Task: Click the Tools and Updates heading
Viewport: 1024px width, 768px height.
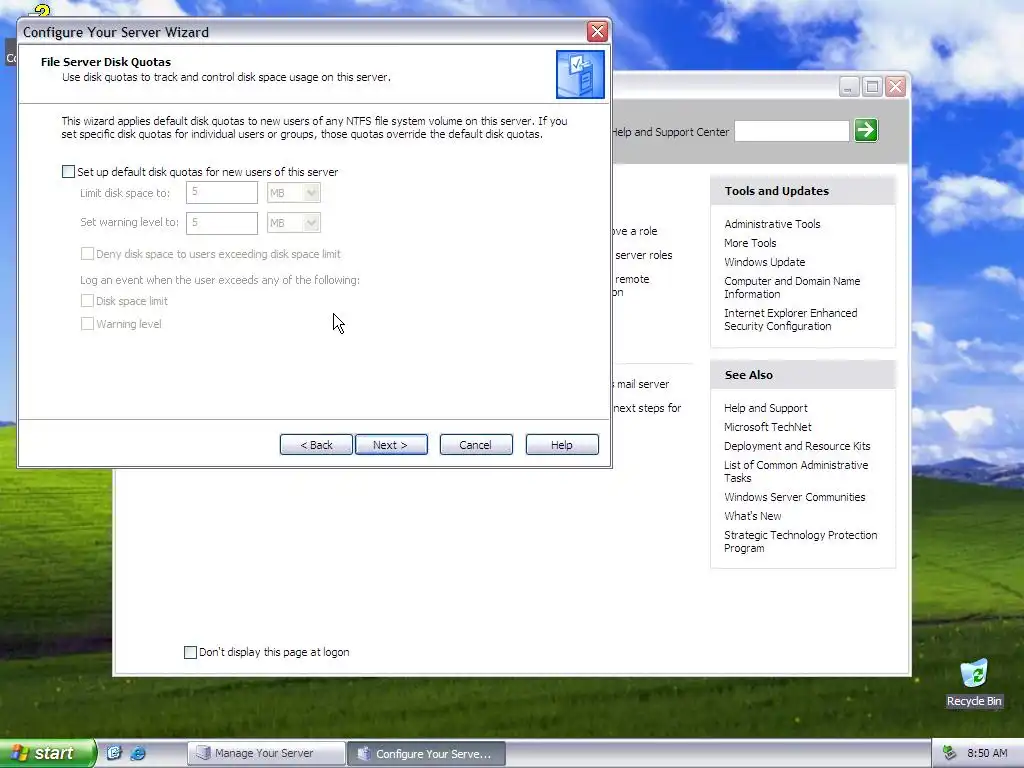Action: tap(776, 191)
